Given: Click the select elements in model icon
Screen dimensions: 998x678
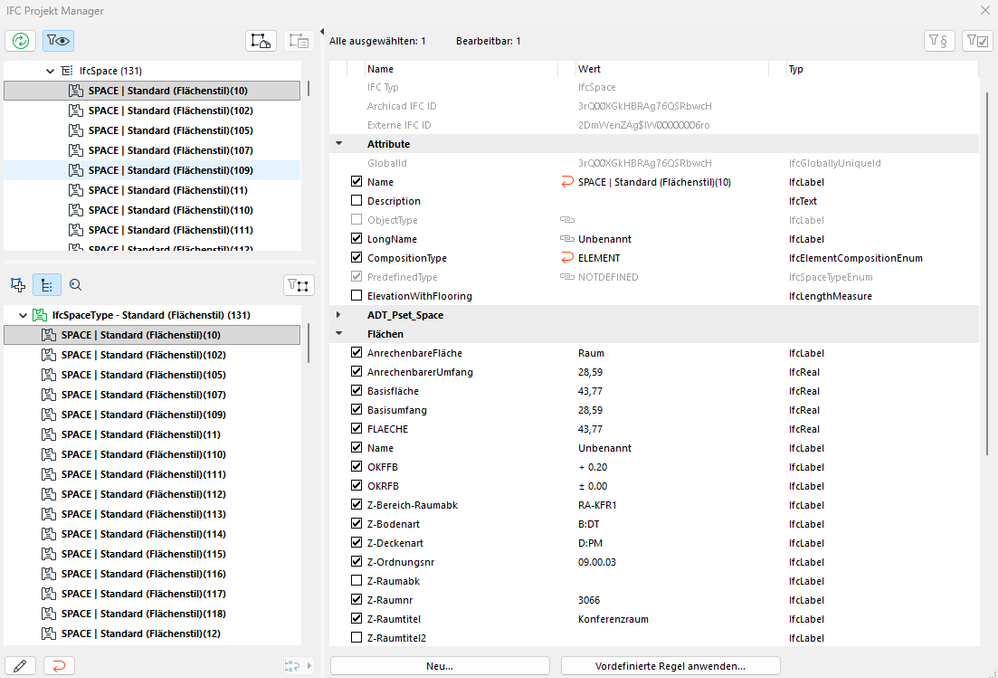Looking at the screenshot, I should click(x=261, y=41).
